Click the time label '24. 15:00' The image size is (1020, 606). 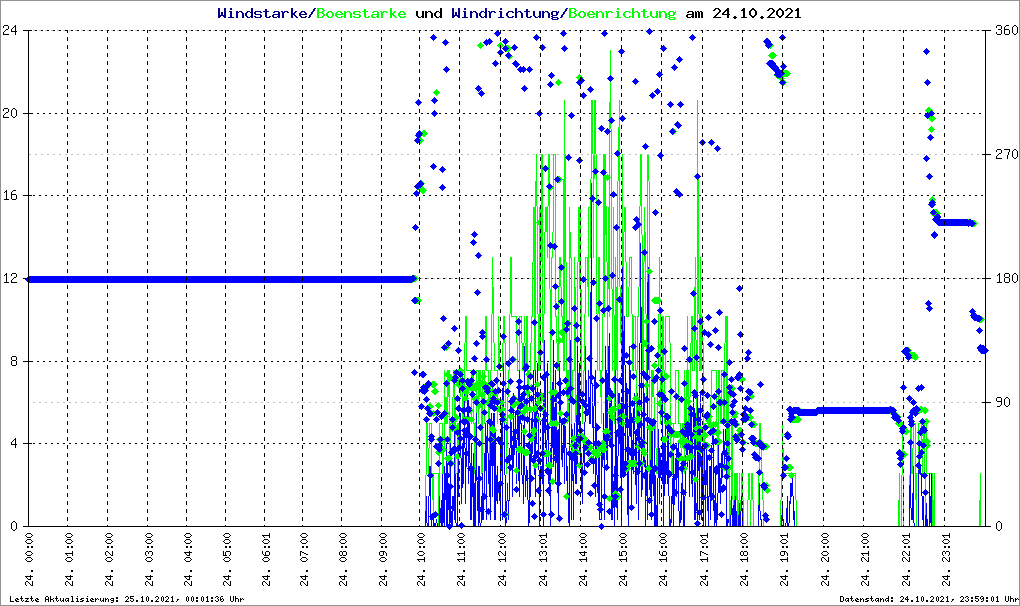point(624,560)
